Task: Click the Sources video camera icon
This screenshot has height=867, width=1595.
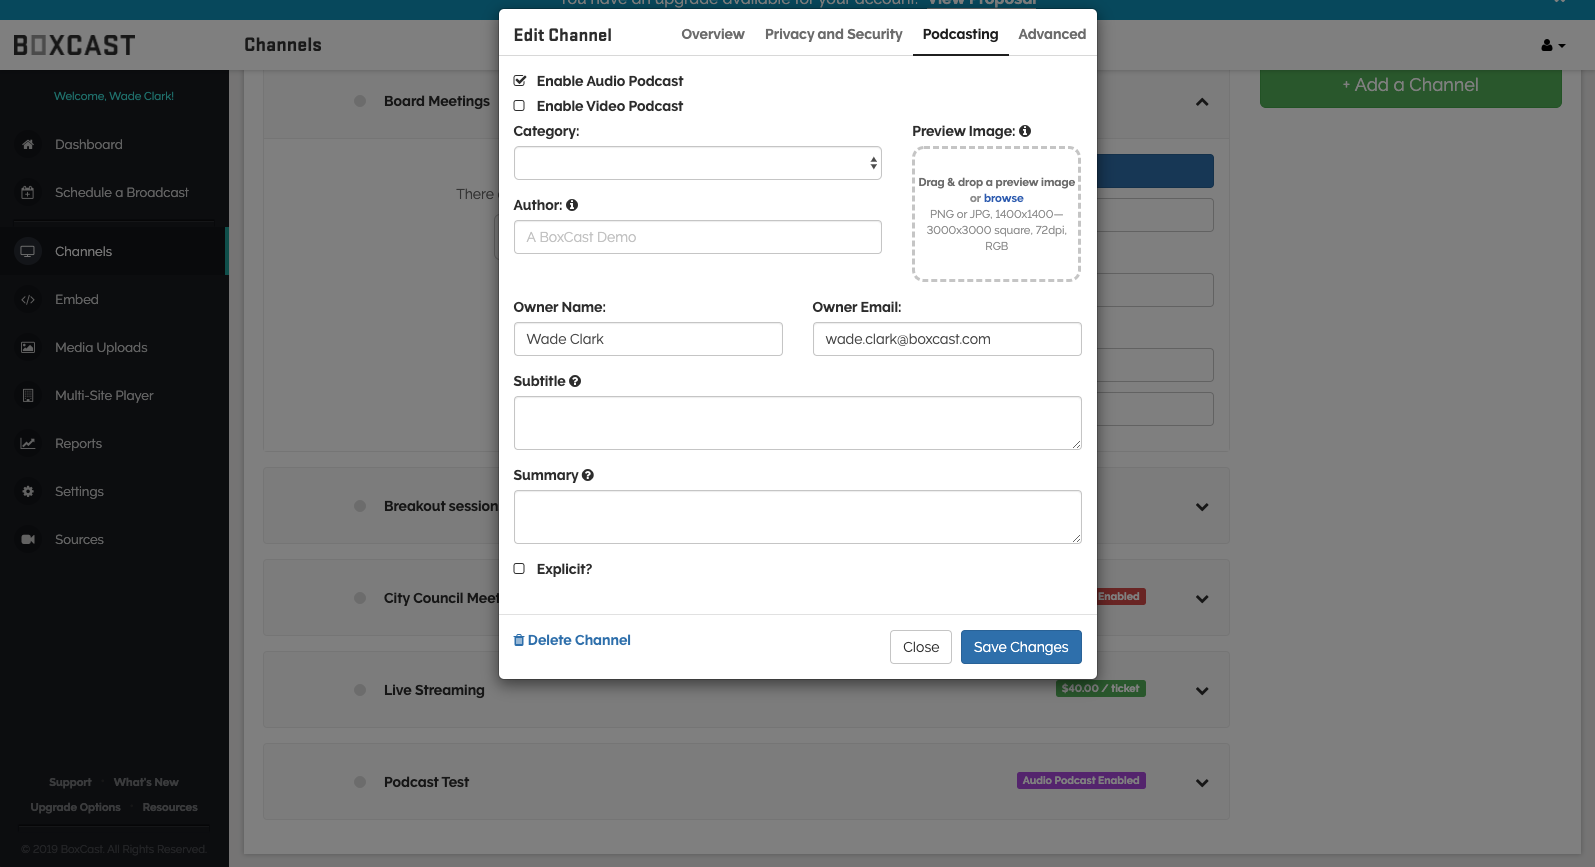Action: (x=28, y=540)
